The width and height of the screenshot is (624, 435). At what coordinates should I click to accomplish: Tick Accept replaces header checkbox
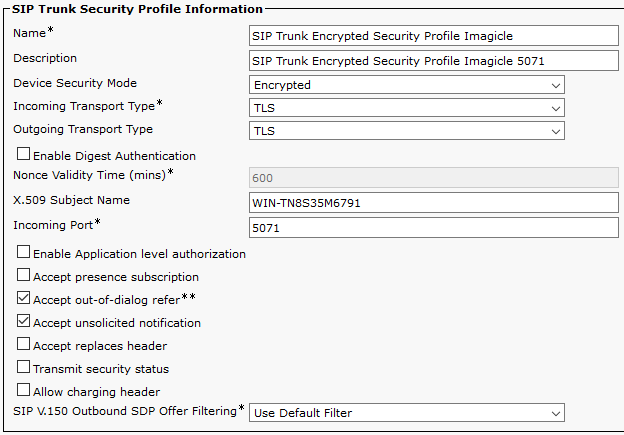tap(24, 345)
